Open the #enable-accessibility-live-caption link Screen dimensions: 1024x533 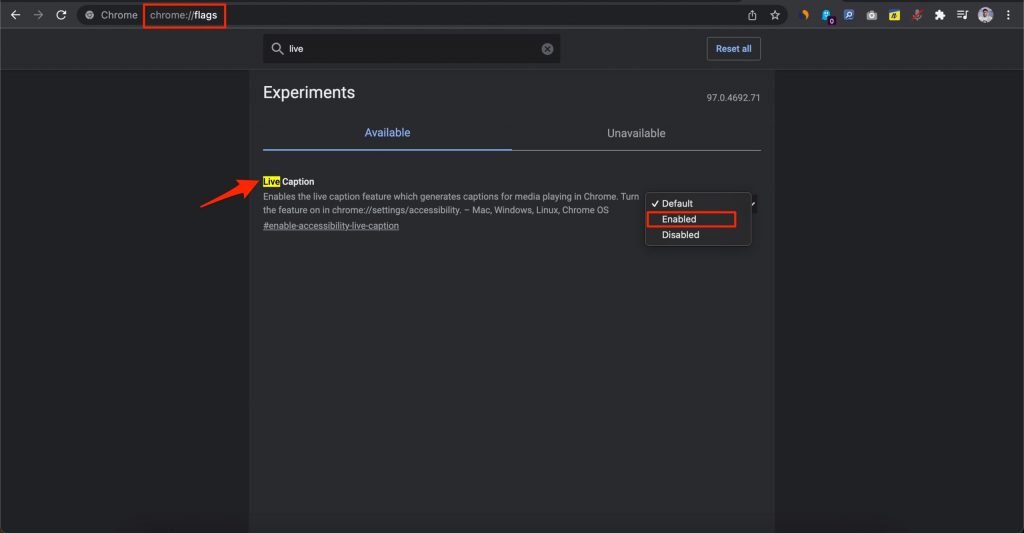coord(330,226)
